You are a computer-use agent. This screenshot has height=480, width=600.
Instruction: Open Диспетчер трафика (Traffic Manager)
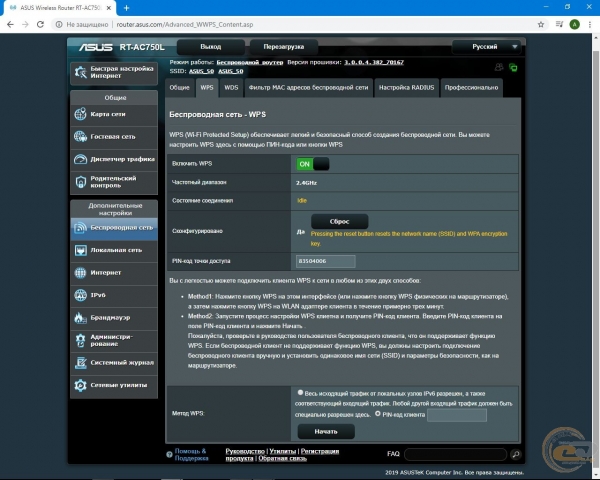point(113,159)
